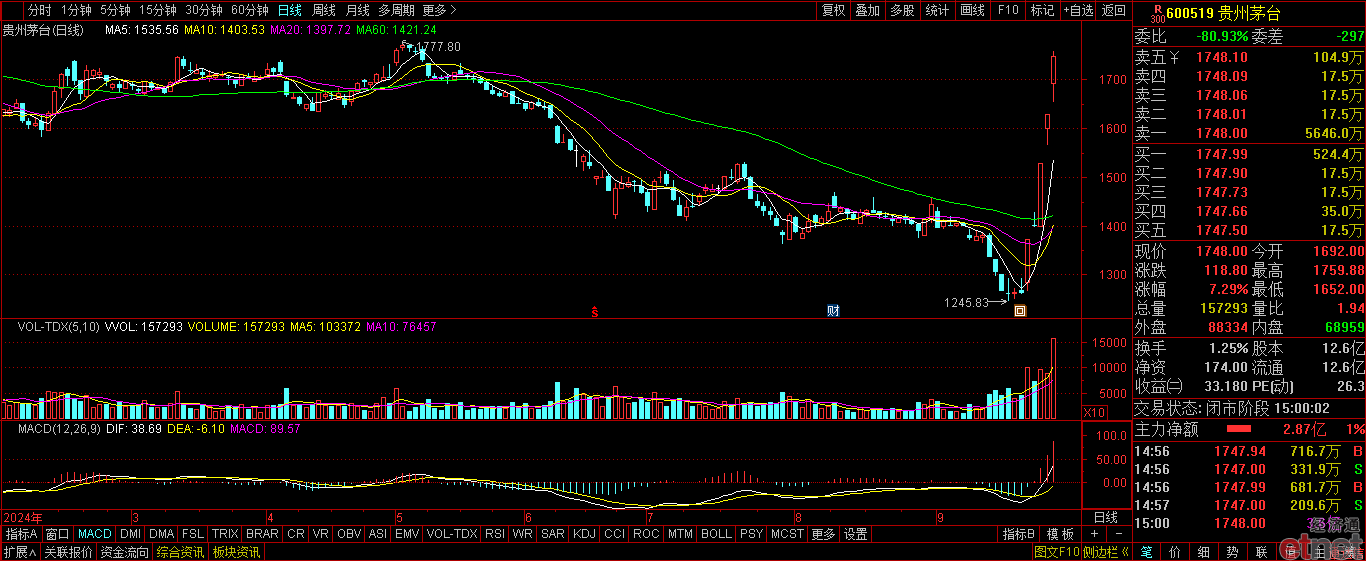Screen dimensions: 1366x561
Task: Click the plus button next to 模板
Action: coord(1095,534)
